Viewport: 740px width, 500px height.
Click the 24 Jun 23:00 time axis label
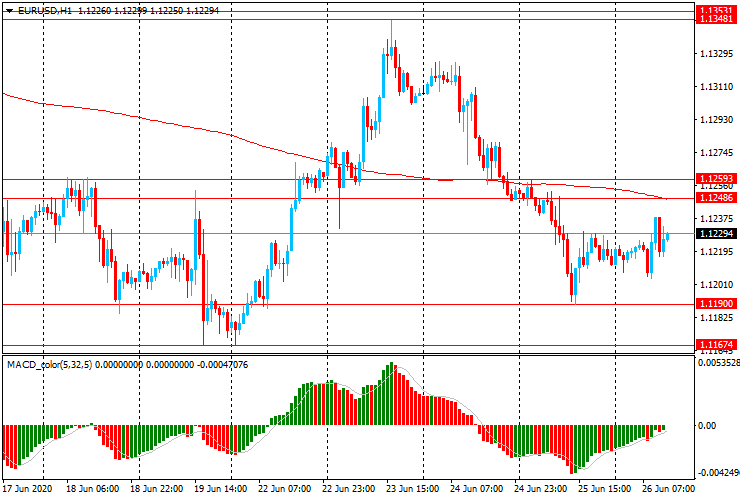tap(541, 488)
